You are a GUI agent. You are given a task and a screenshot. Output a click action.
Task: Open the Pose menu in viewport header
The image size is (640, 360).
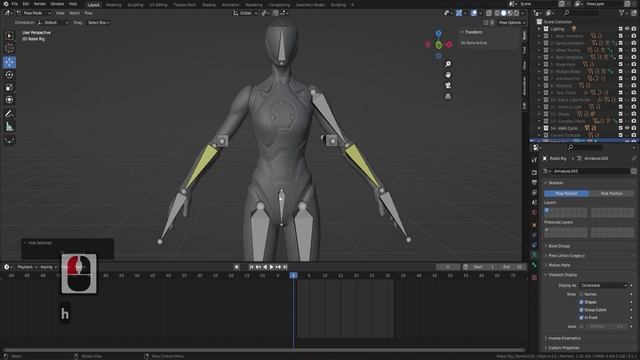point(88,13)
